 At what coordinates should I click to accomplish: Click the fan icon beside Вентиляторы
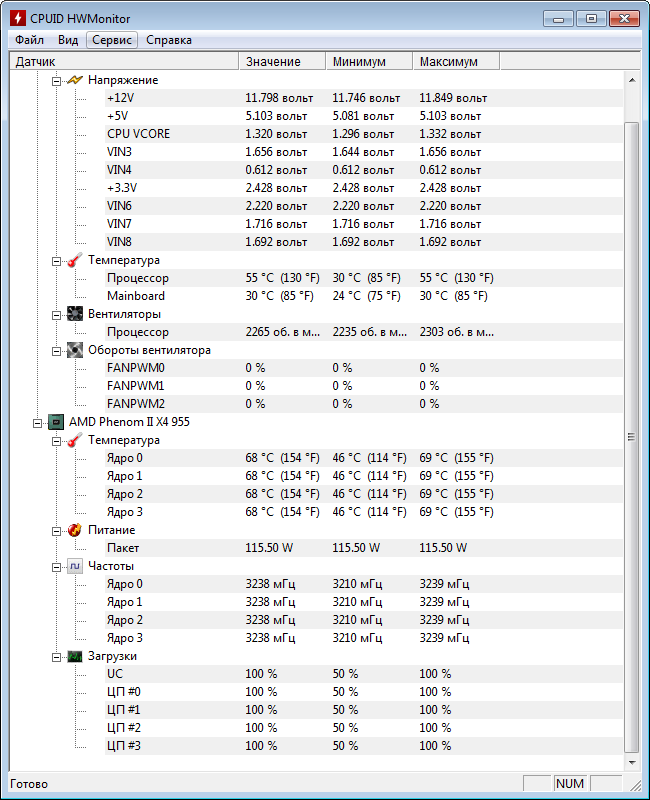[x=74, y=314]
